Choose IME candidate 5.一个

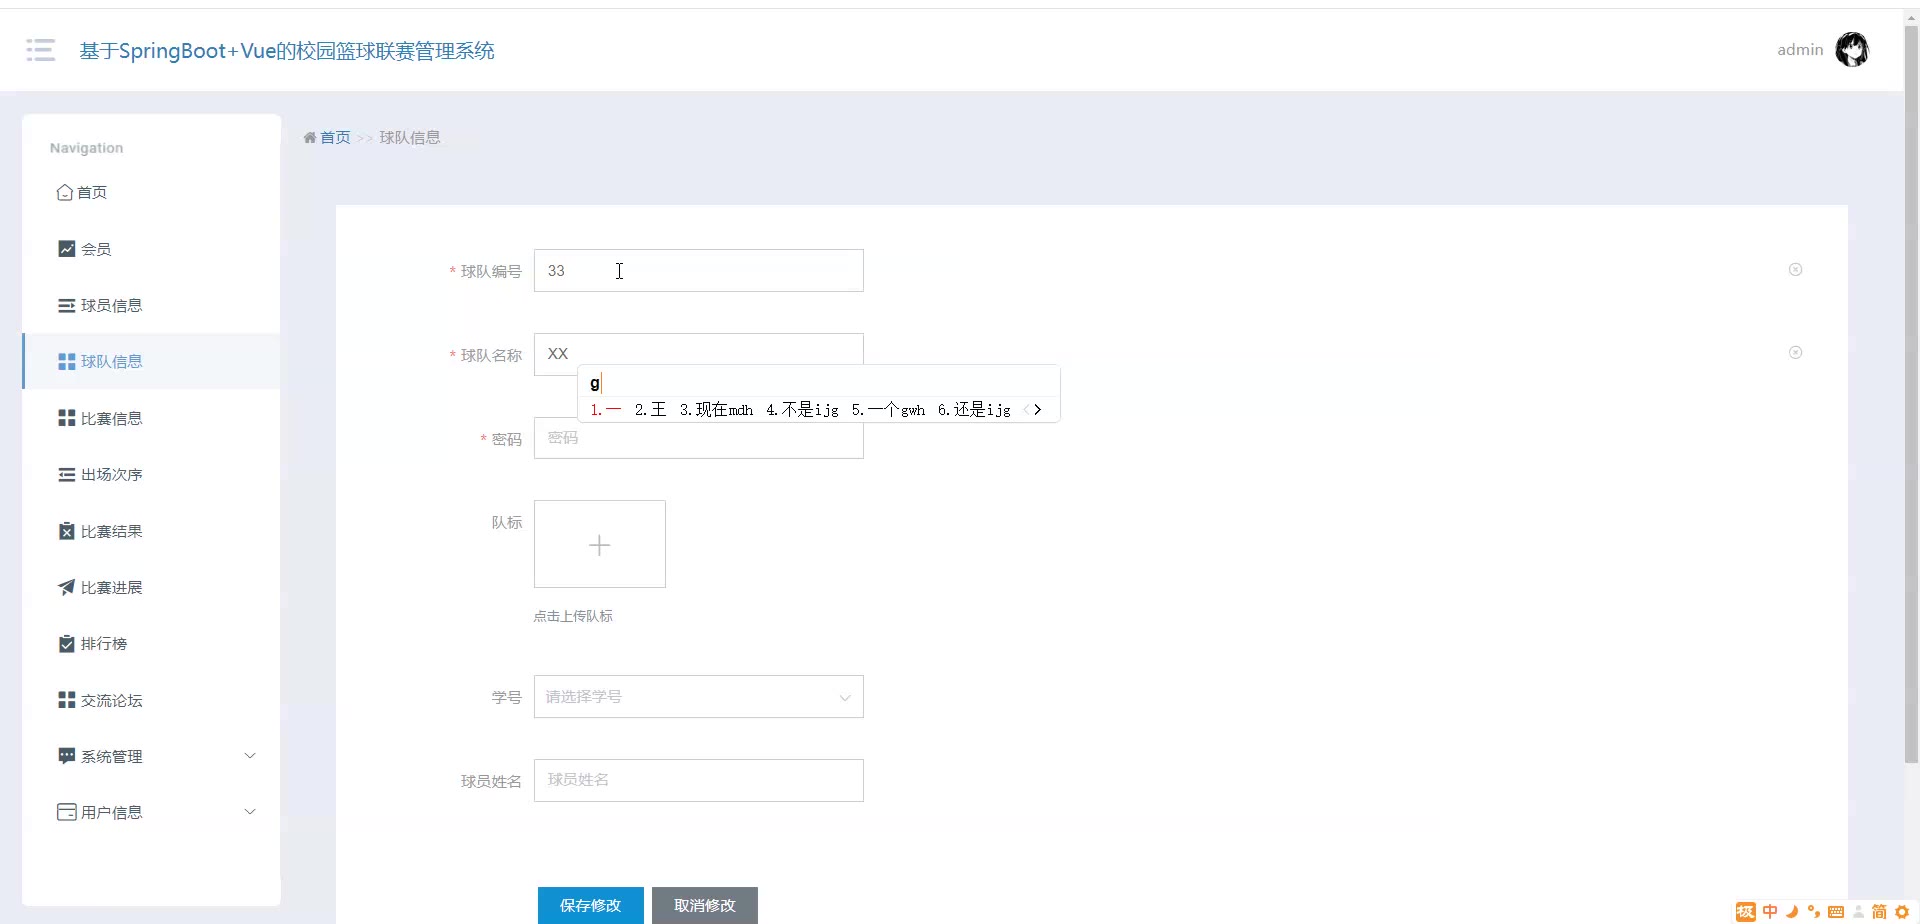888,409
